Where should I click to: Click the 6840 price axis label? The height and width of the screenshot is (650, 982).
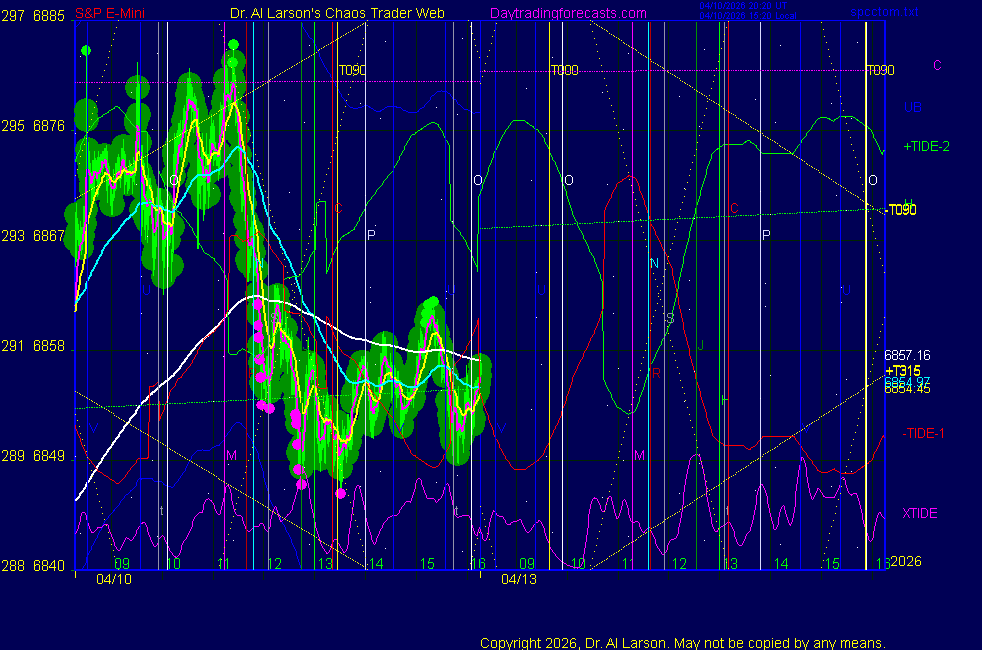click(x=48, y=565)
